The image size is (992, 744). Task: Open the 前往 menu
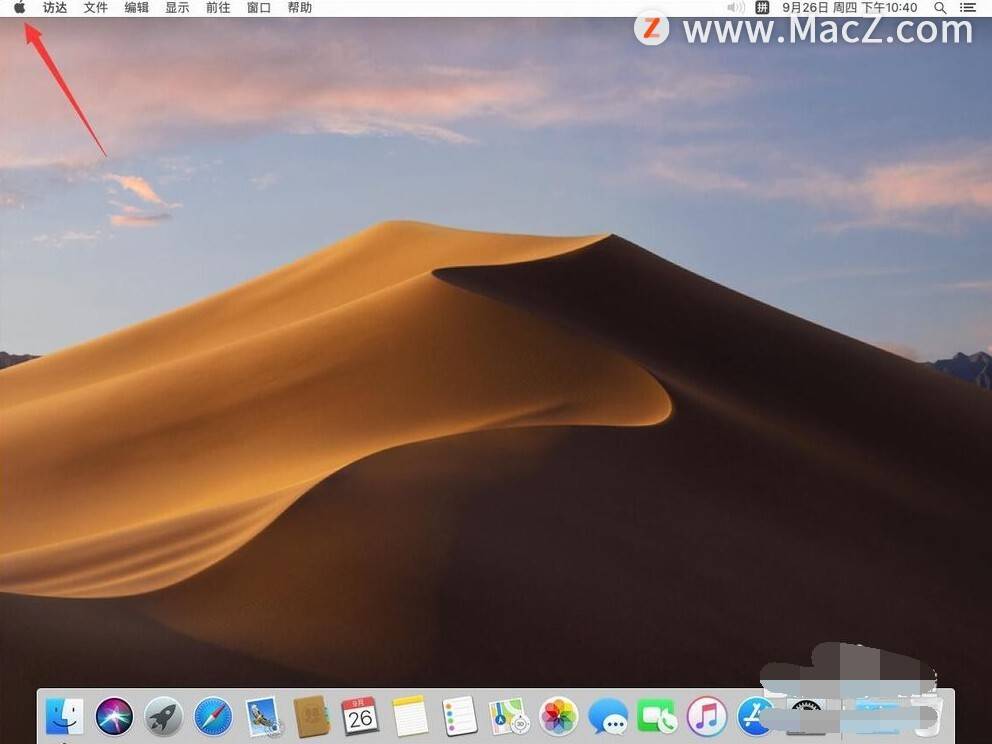point(218,8)
